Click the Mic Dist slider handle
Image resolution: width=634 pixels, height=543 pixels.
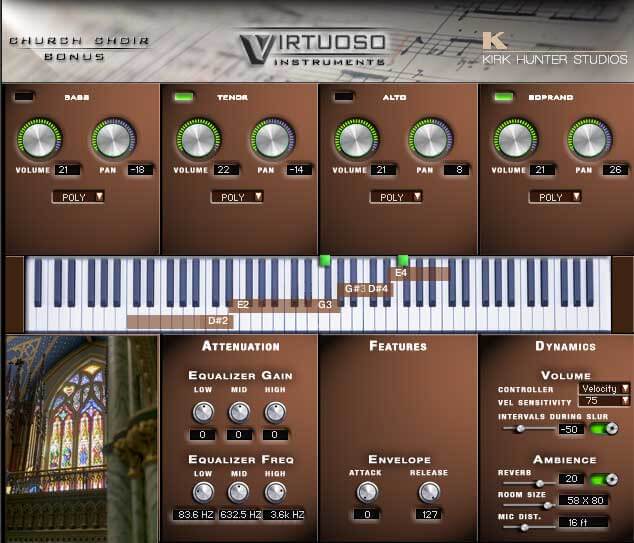524,527
